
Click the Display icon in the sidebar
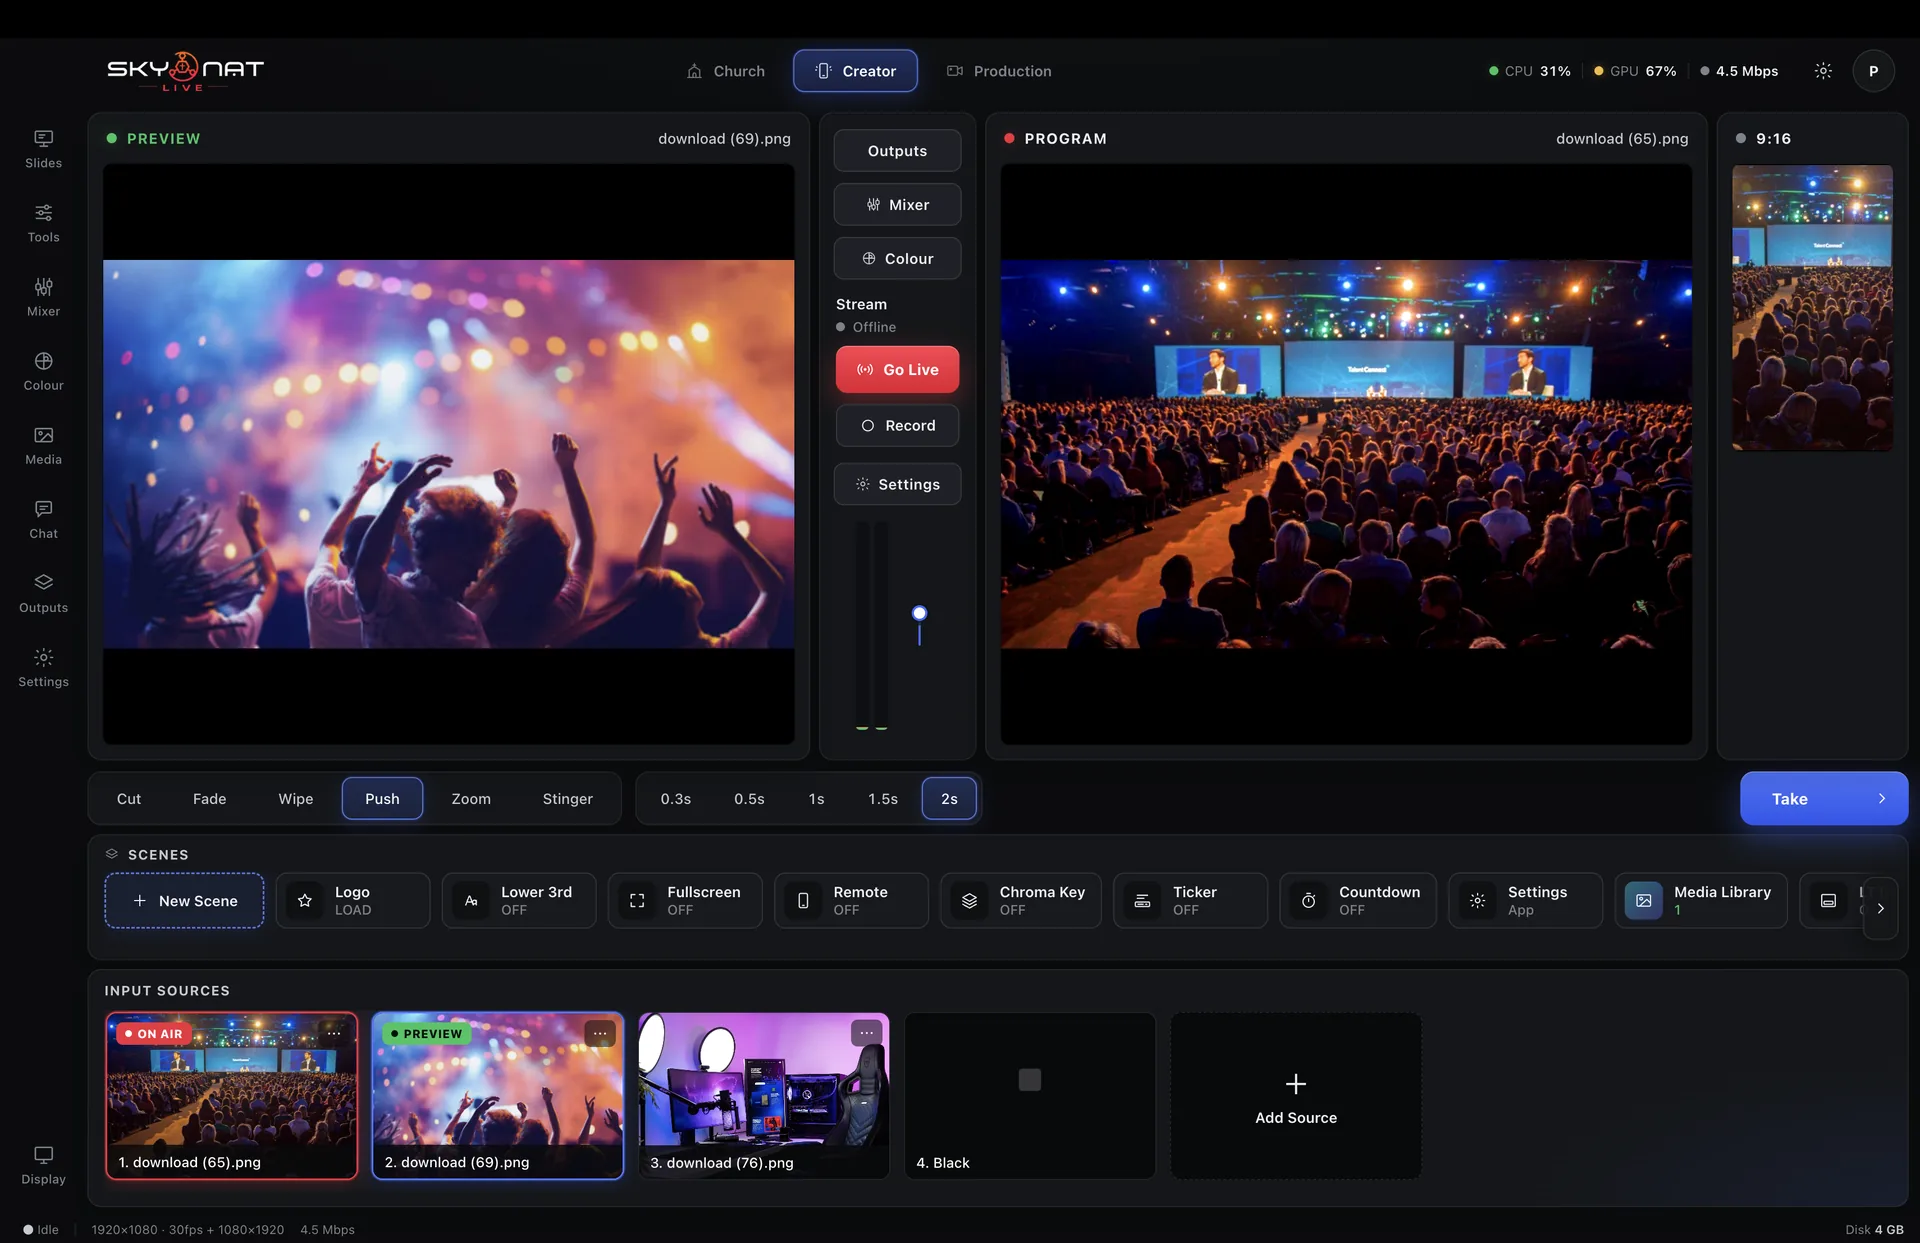click(x=43, y=1155)
